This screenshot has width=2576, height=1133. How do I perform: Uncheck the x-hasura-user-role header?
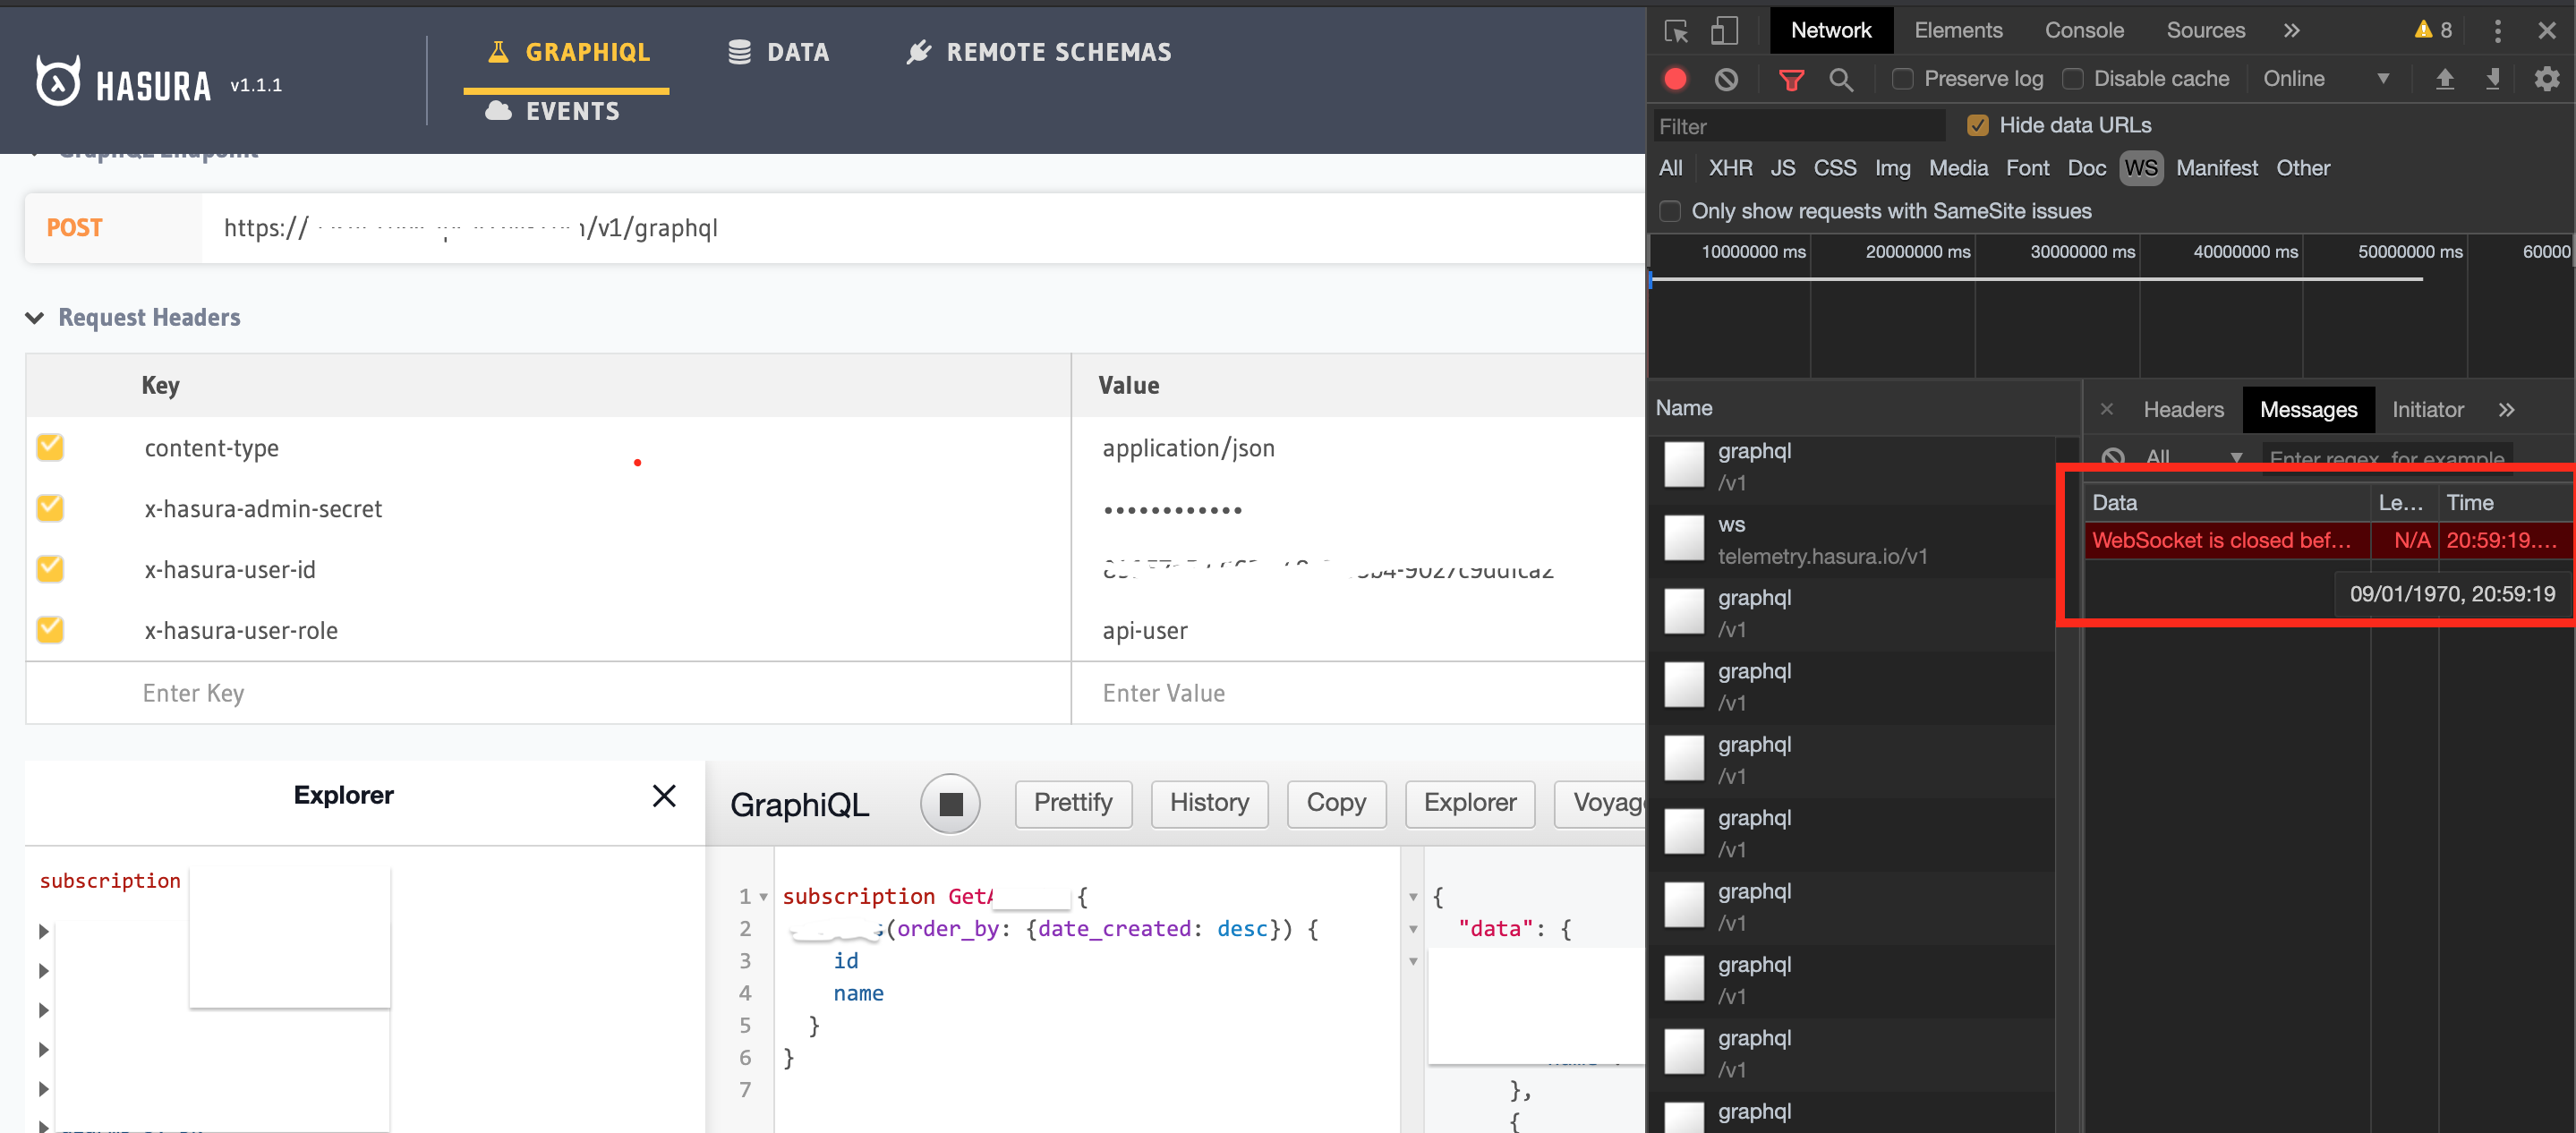click(x=50, y=630)
